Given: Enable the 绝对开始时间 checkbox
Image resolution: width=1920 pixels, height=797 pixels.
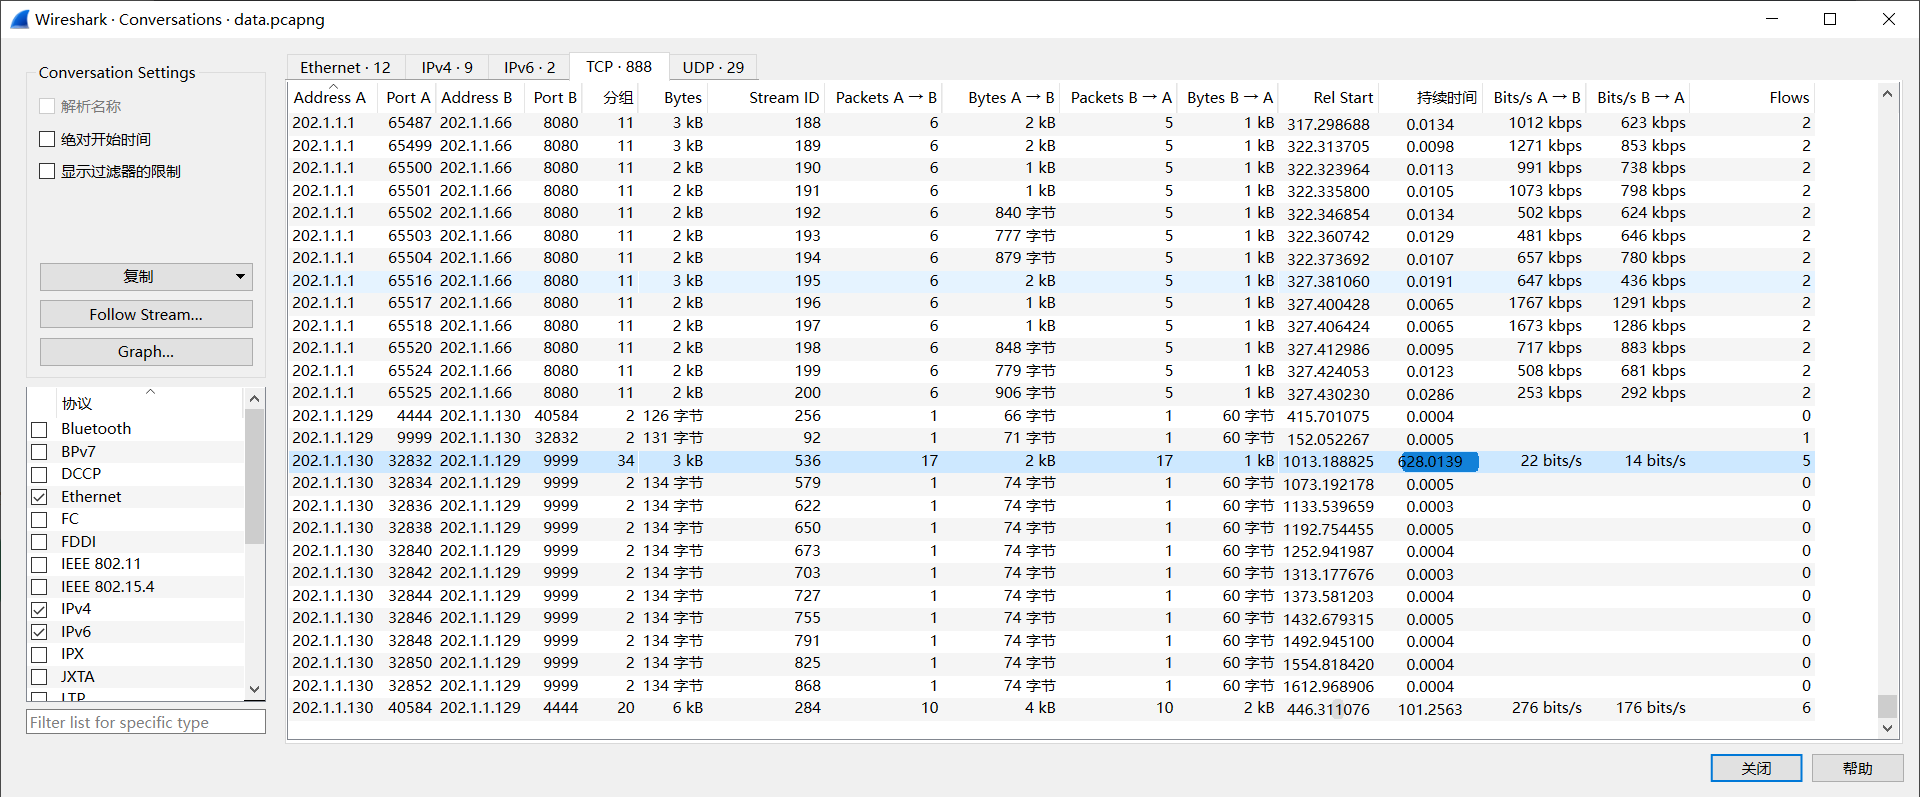Looking at the screenshot, I should [47, 139].
